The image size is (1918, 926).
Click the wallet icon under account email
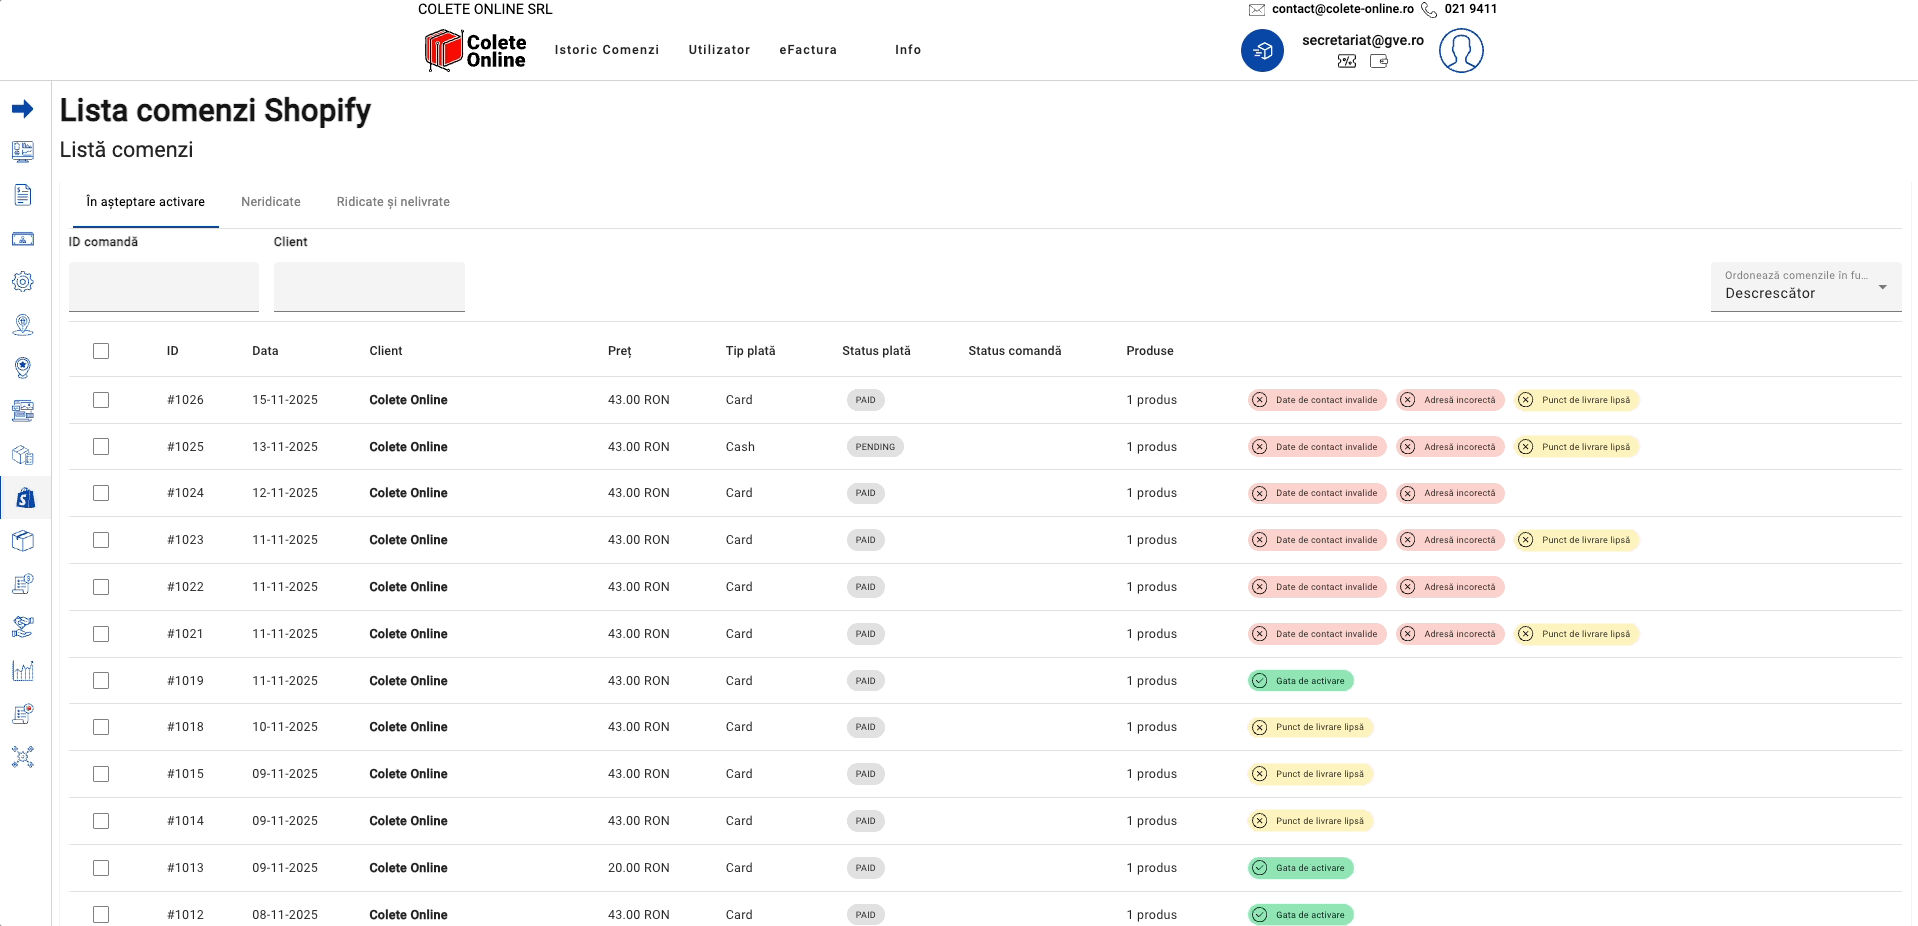point(1379,61)
